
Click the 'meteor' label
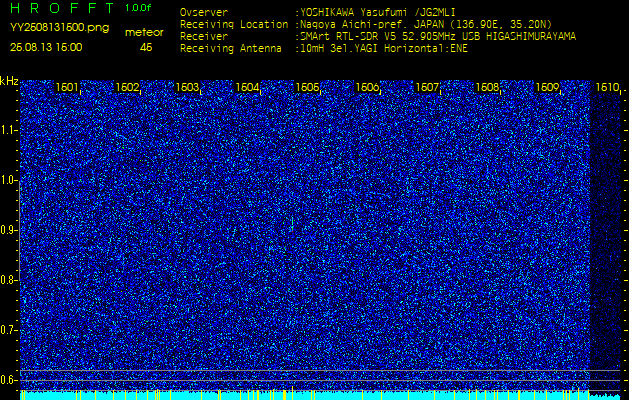144,32
